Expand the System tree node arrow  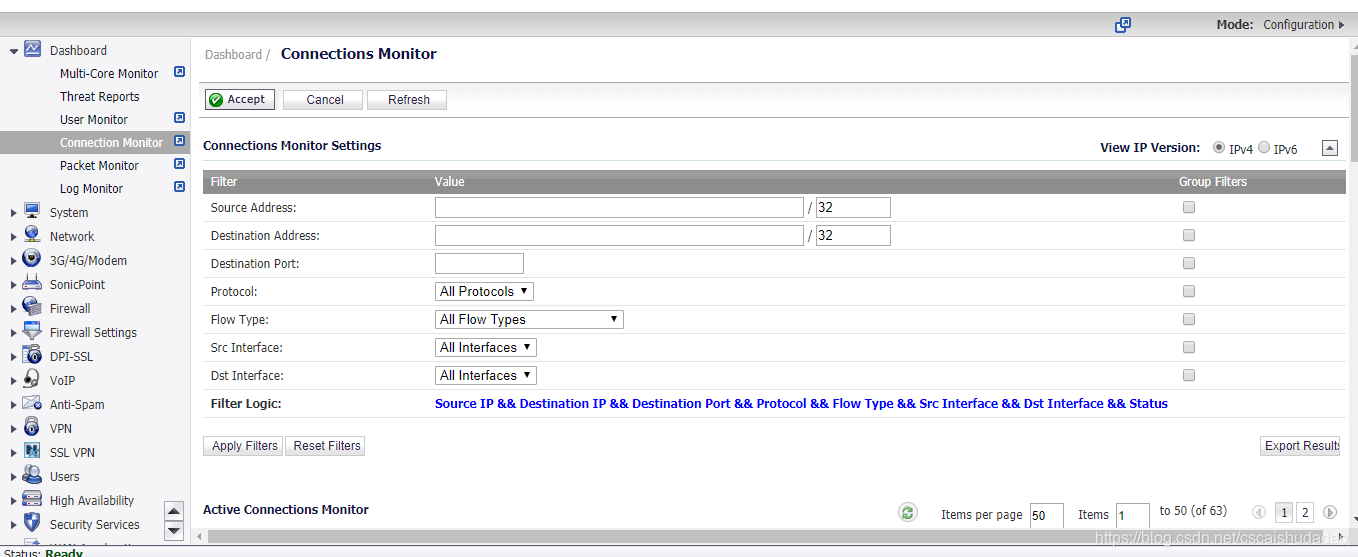[x=14, y=212]
